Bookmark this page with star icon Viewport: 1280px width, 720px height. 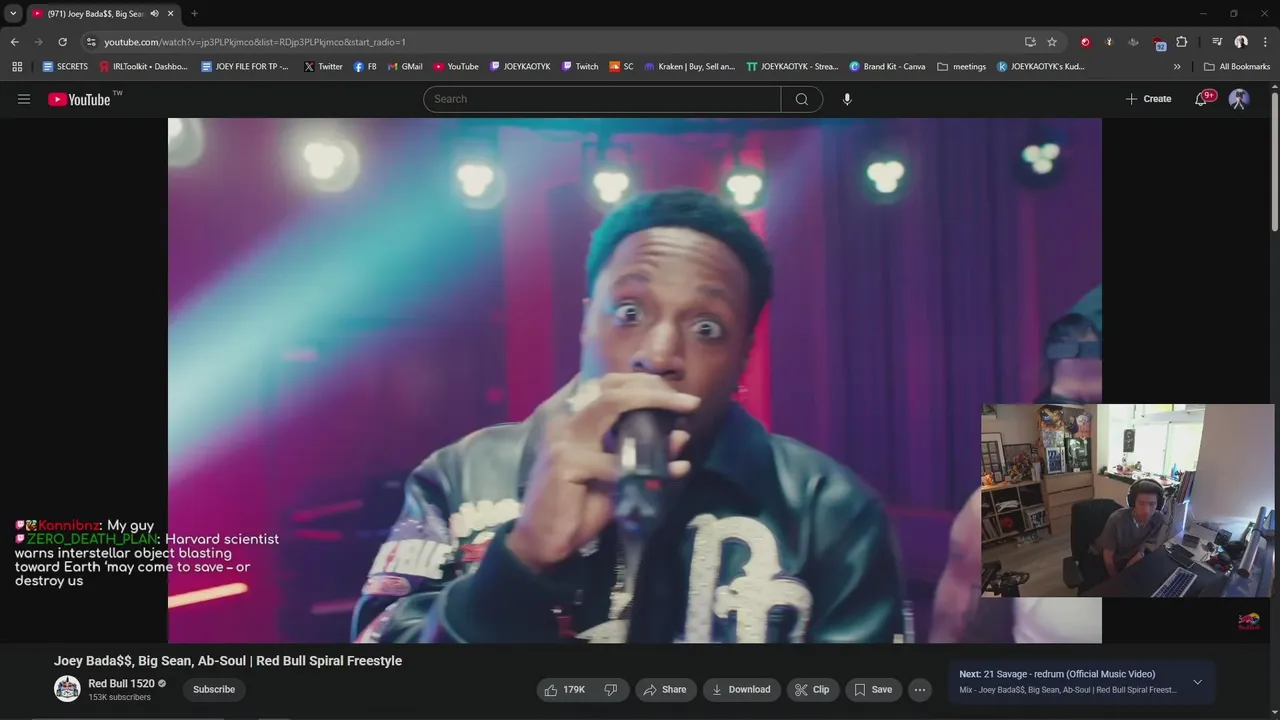click(1052, 42)
